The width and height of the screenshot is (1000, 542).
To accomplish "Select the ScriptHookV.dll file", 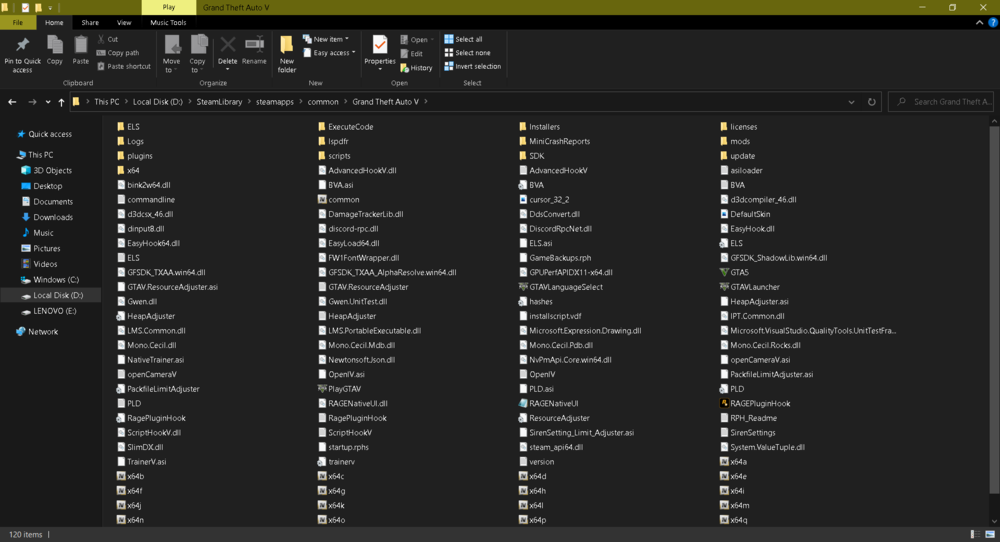I will 149,433.
